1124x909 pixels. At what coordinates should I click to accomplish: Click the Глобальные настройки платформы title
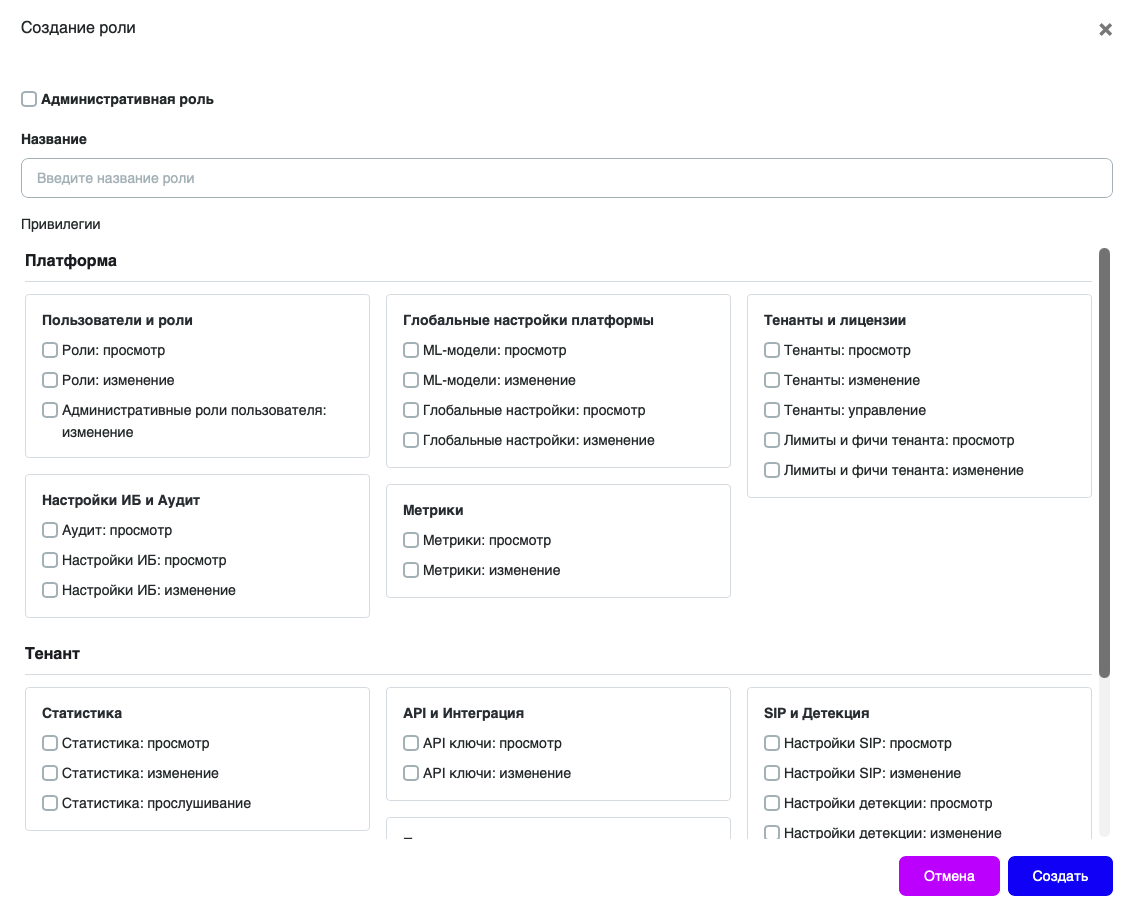tap(528, 320)
